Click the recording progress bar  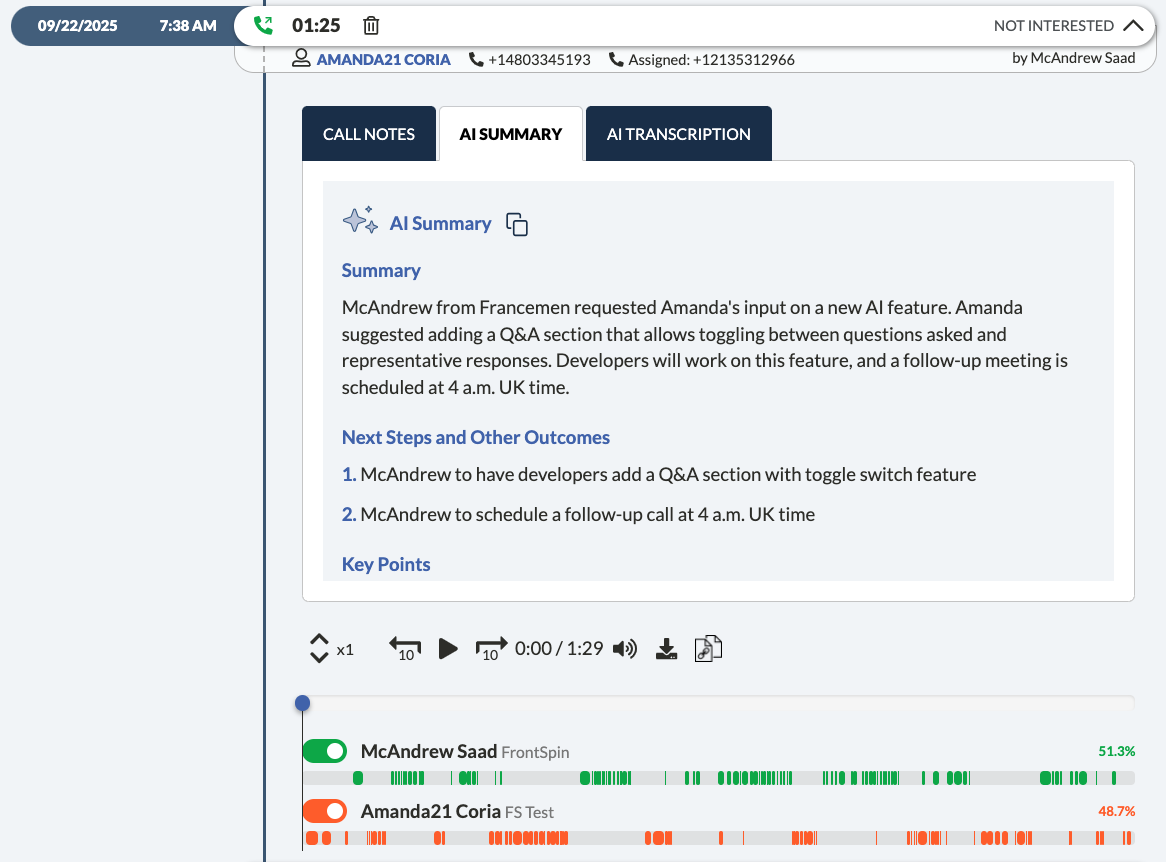click(x=718, y=703)
